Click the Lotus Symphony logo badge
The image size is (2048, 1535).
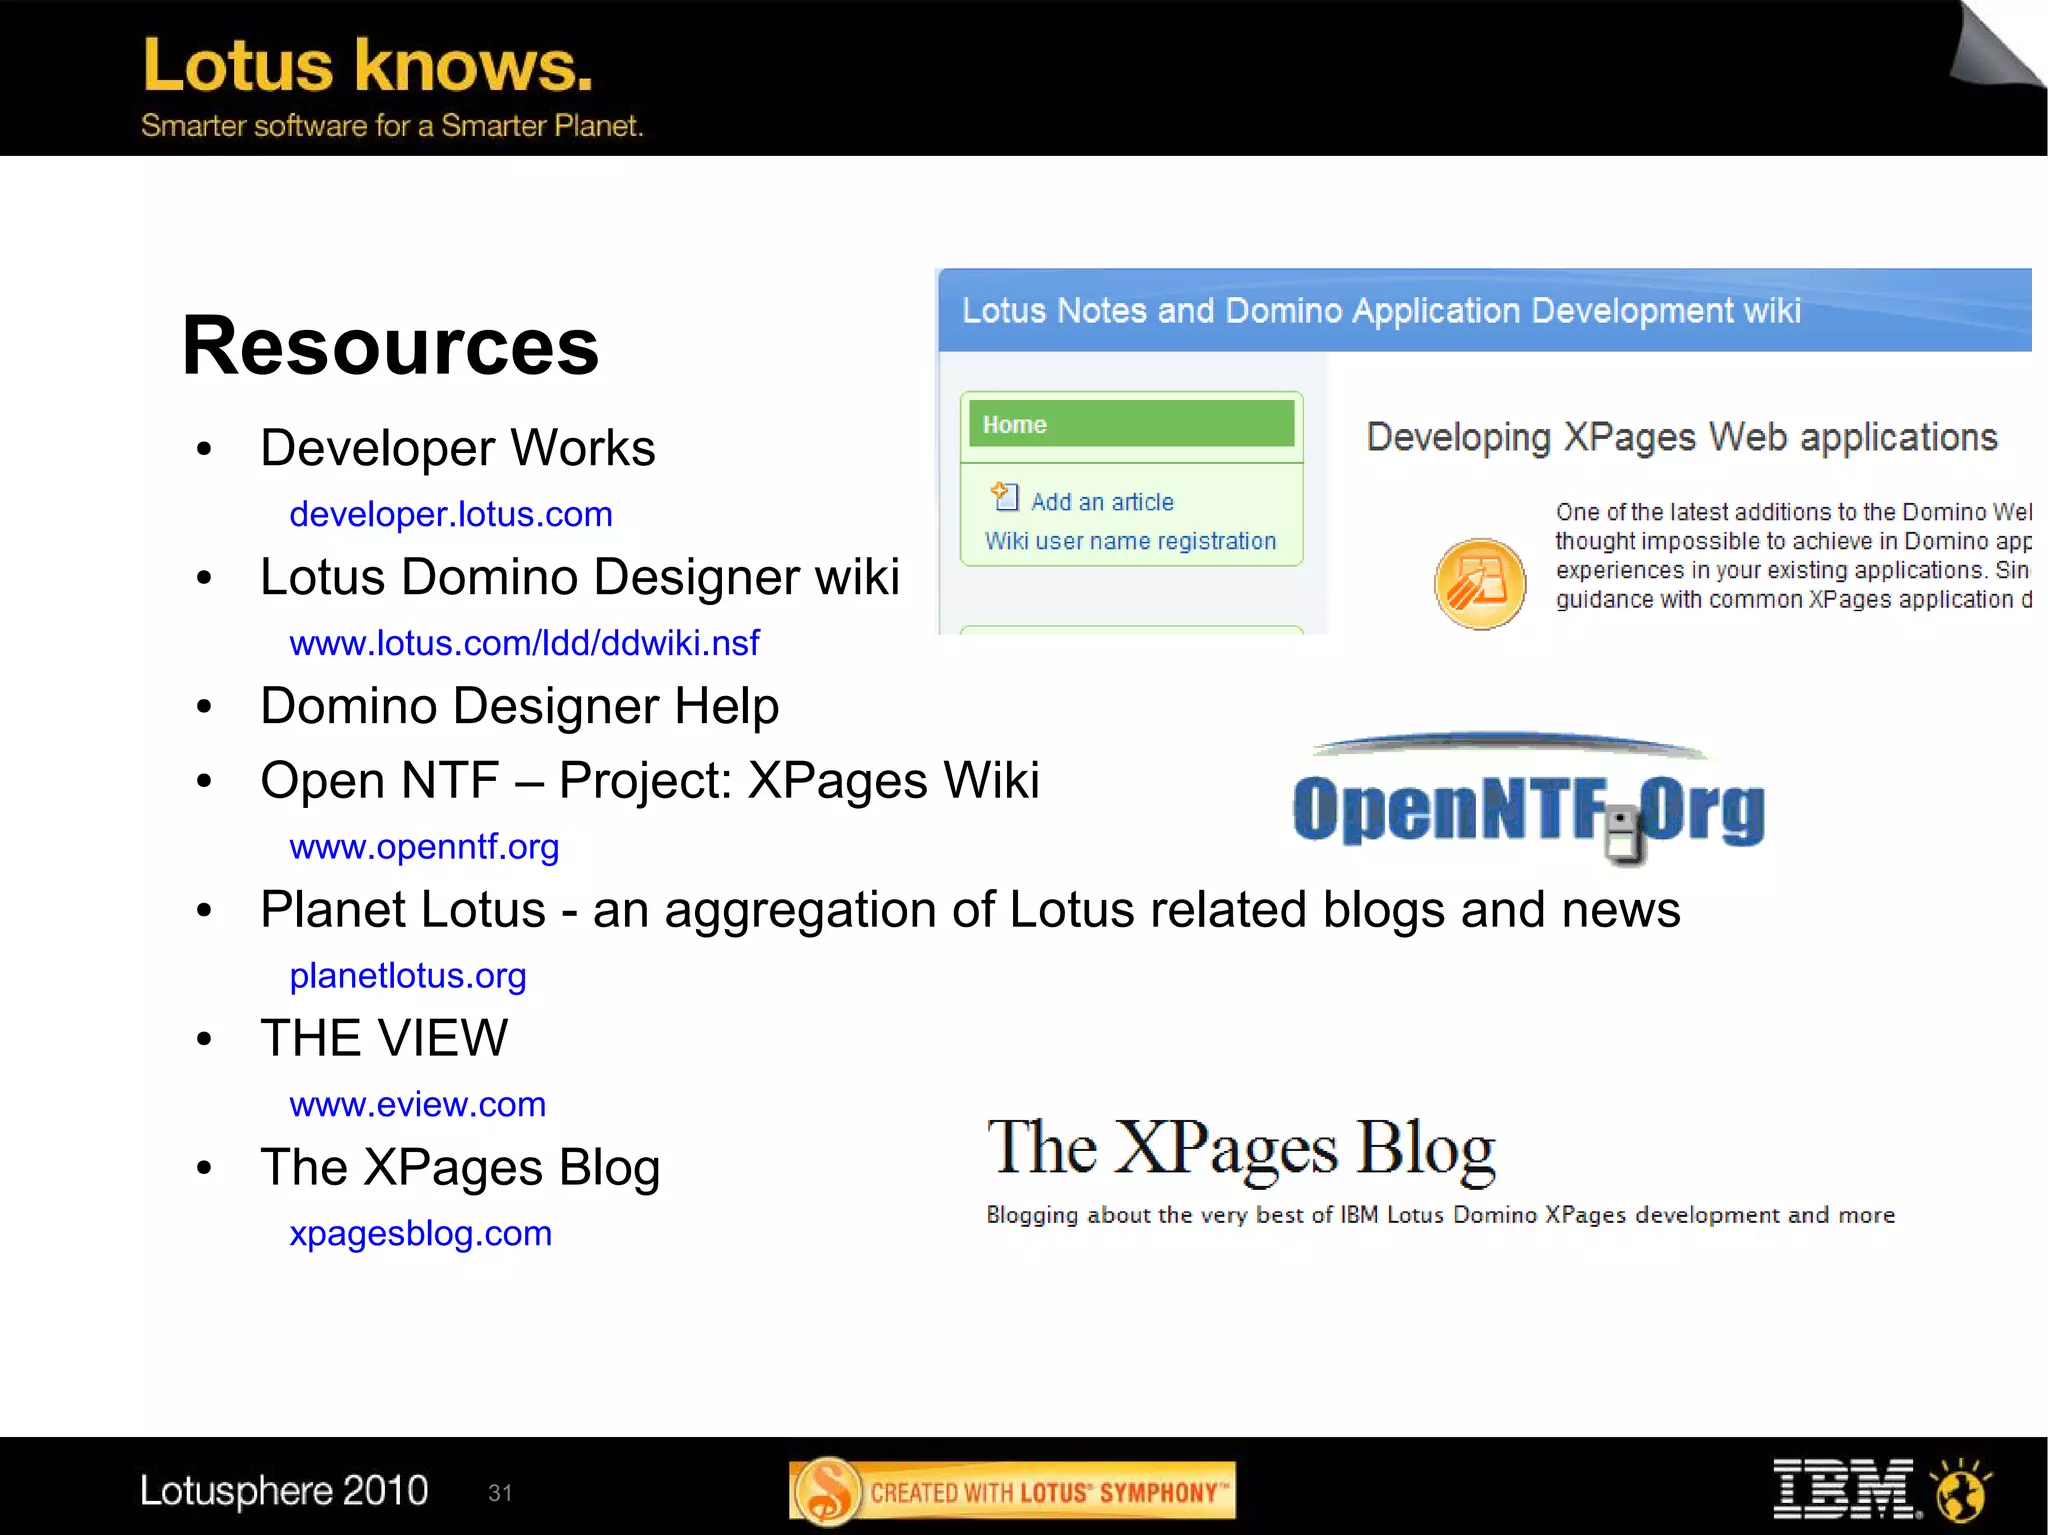pyautogui.click(x=826, y=1491)
